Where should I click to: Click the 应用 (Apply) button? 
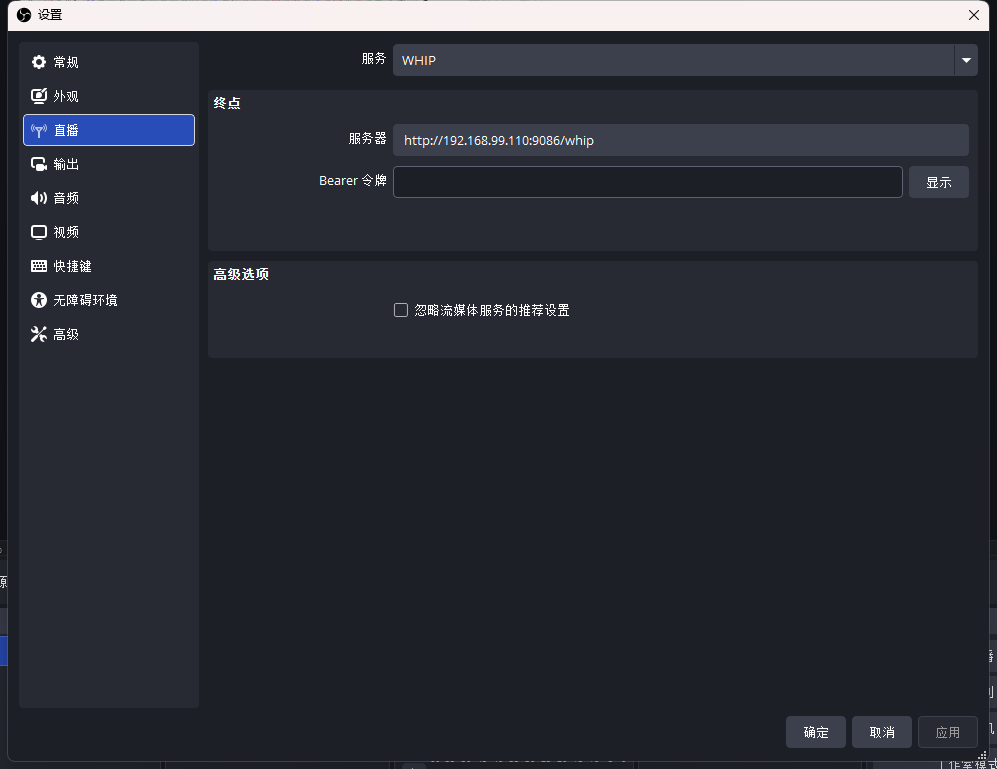coord(947,731)
